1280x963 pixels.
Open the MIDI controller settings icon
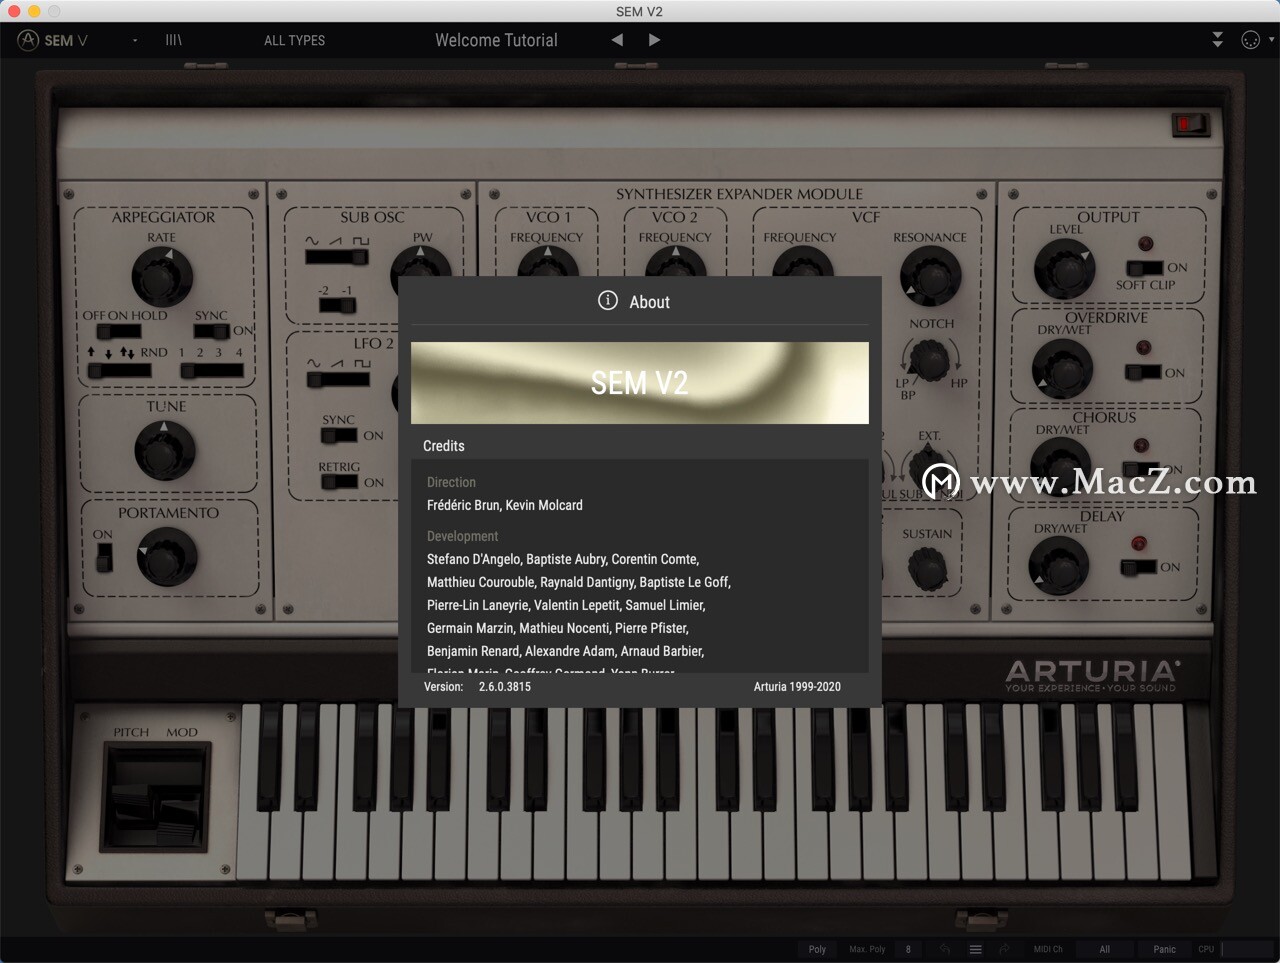coord(1250,40)
